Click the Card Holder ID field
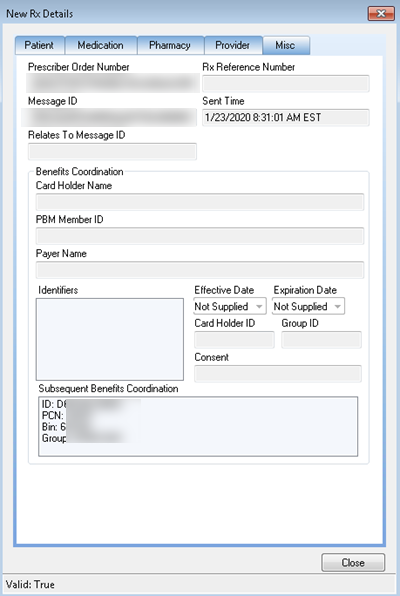This screenshot has height=596, width=400. [x=234, y=340]
